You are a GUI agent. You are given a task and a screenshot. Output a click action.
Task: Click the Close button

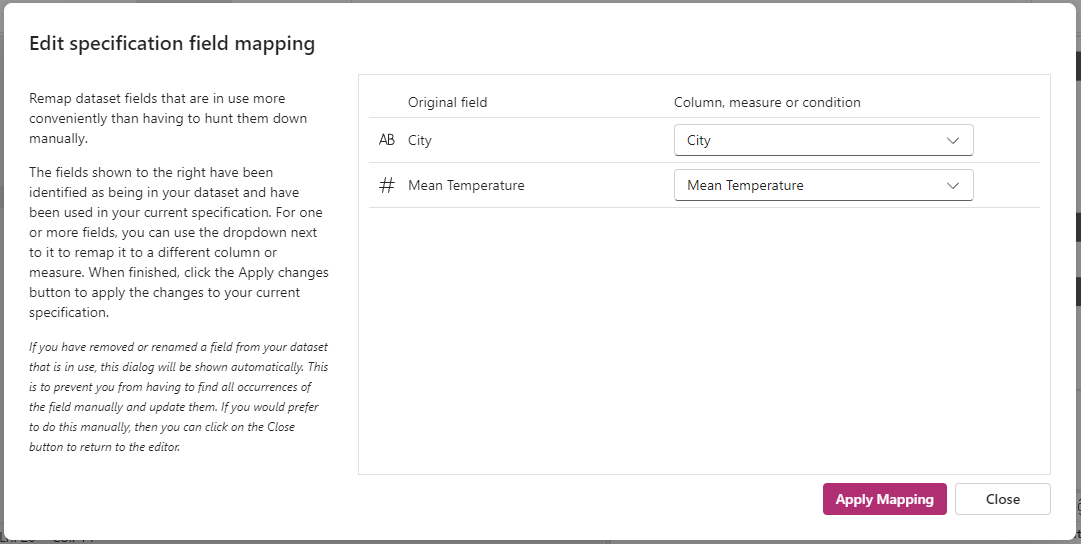[x=1002, y=499]
